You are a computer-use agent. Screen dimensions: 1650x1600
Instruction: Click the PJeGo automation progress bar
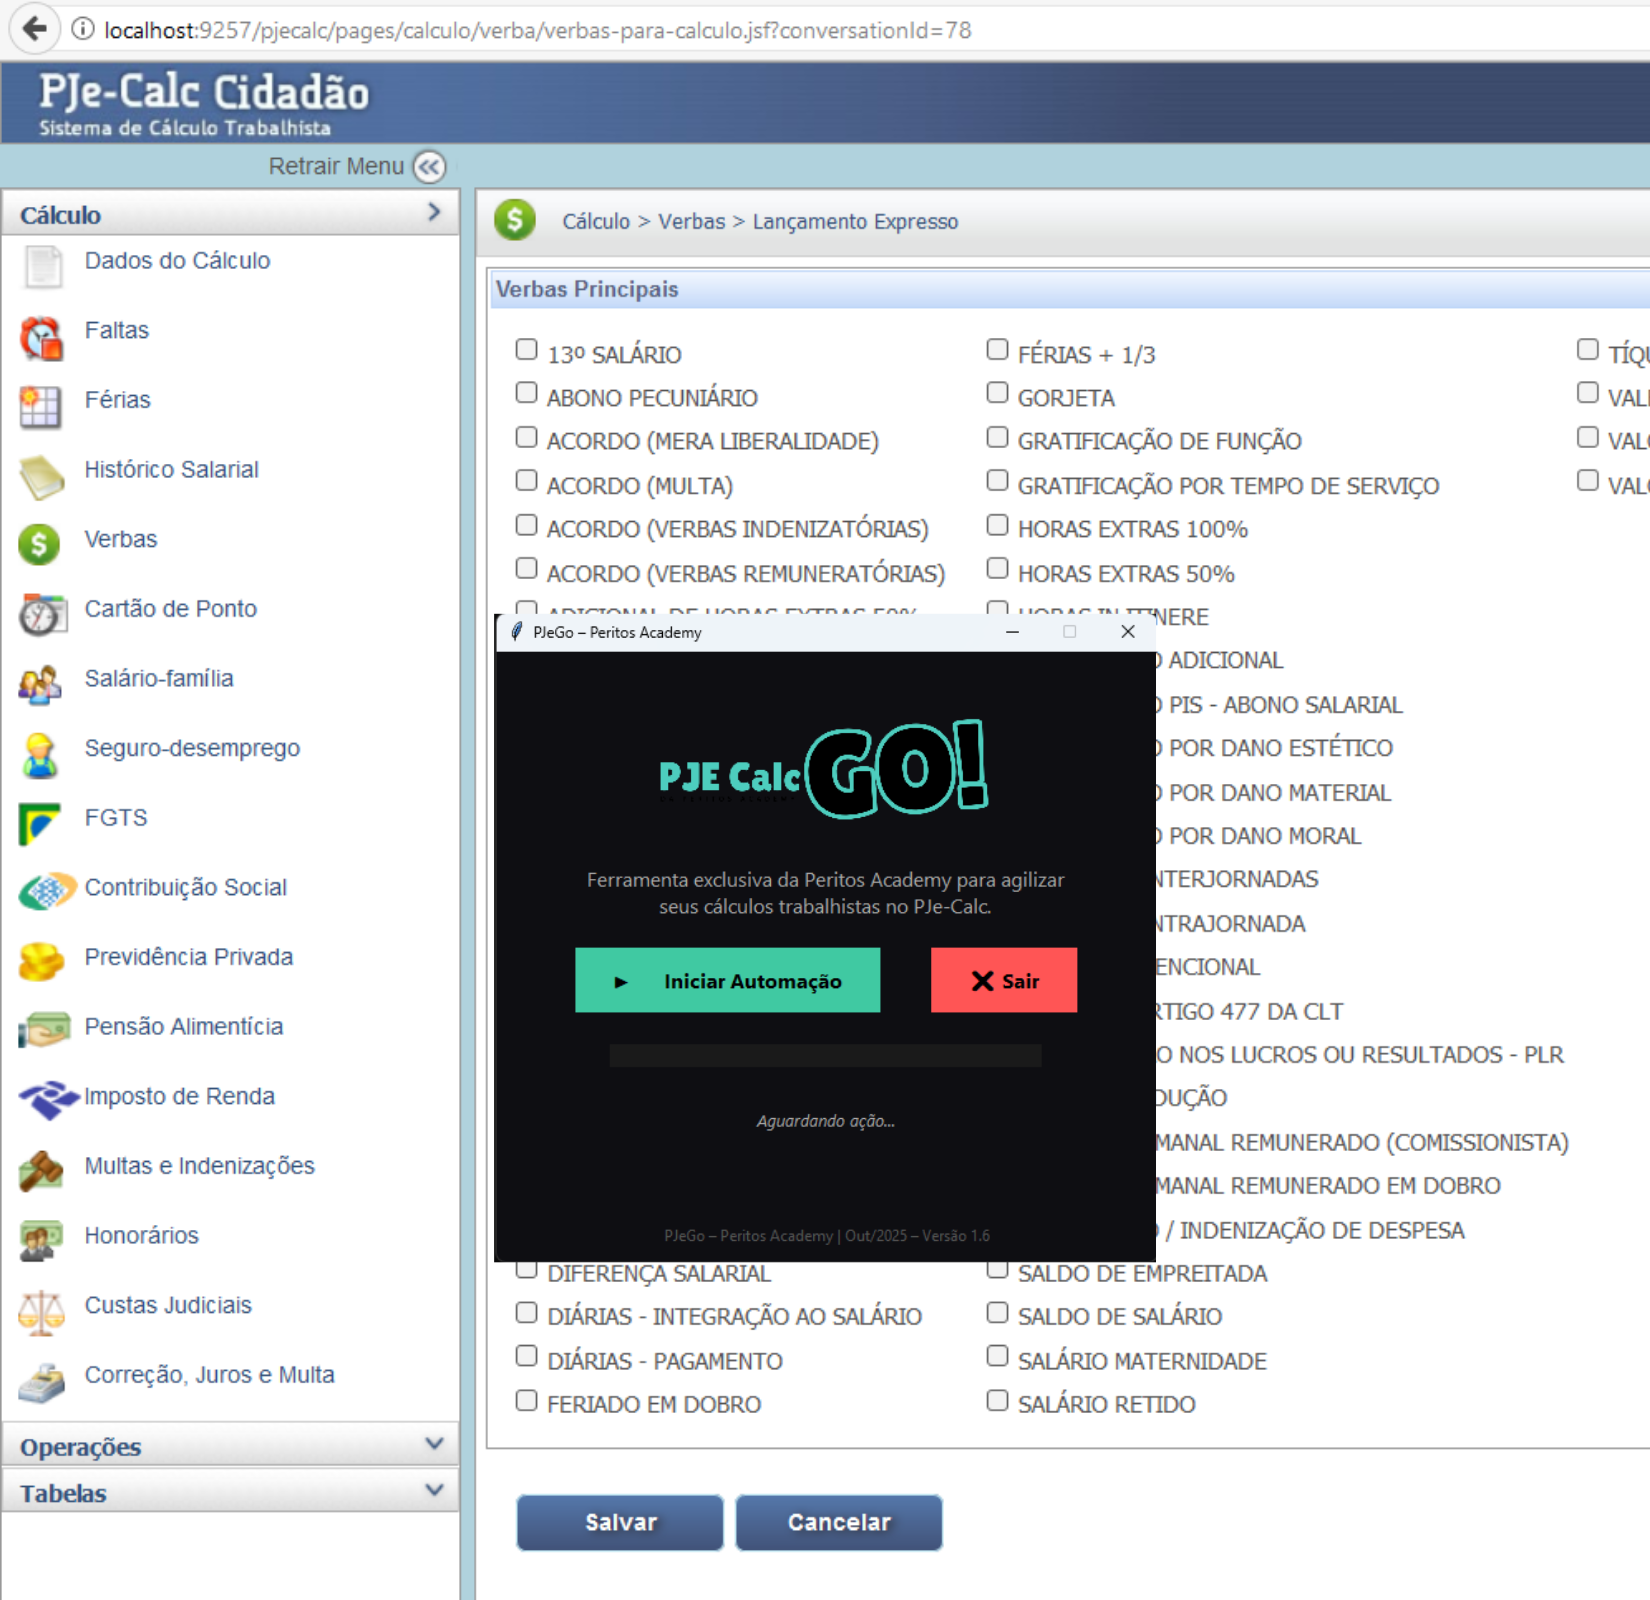pos(825,1056)
